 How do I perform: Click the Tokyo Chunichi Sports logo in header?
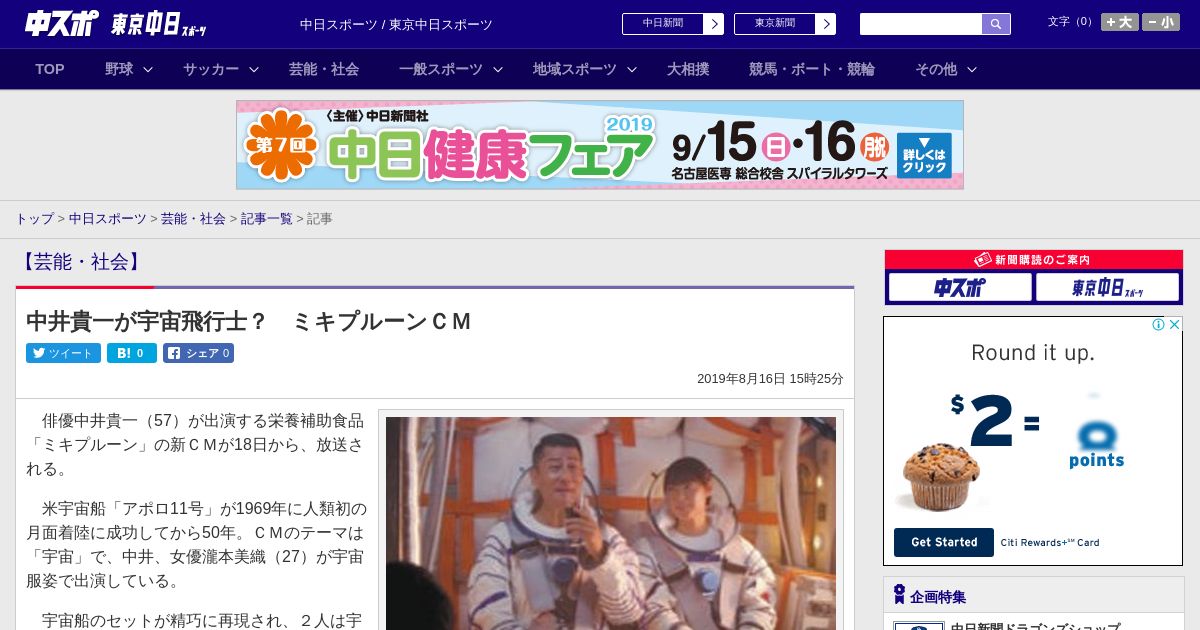click(x=160, y=24)
